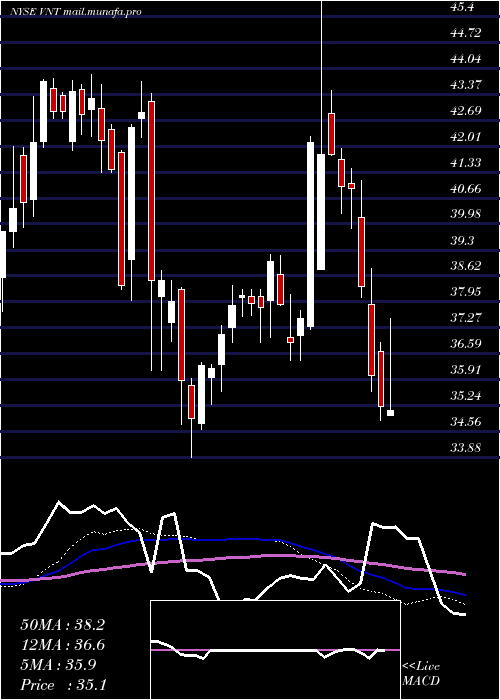Click the 37.27 price axis label
This screenshot has height=700, width=500.
466,317
